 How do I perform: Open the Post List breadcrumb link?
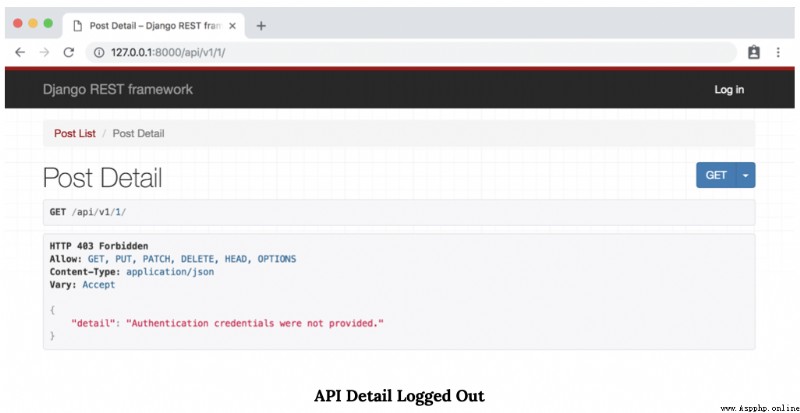(x=75, y=134)
